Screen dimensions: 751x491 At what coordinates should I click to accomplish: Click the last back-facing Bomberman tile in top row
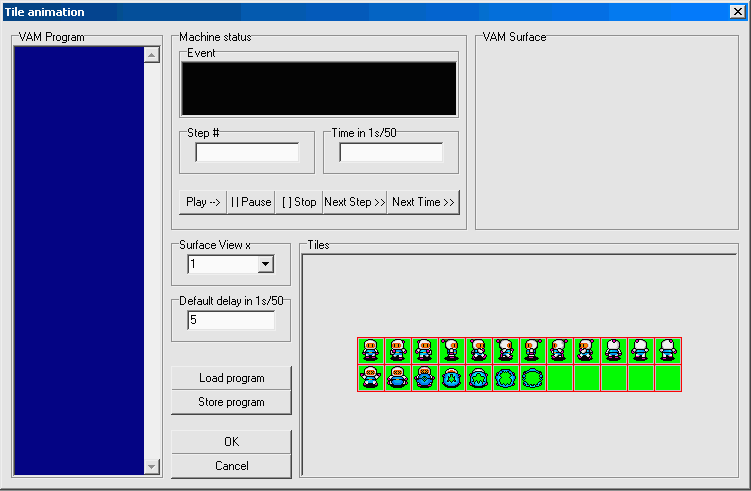coord(668,350)
